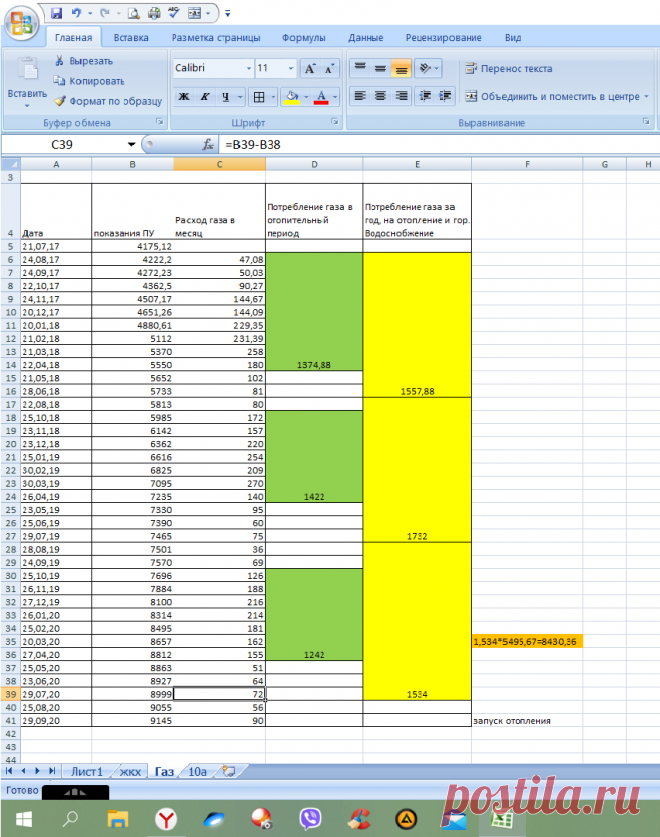Viewport: 660px width, 837px height.
Task: Open the Calibri font name dropdown
Action: [x=249, y=69]
